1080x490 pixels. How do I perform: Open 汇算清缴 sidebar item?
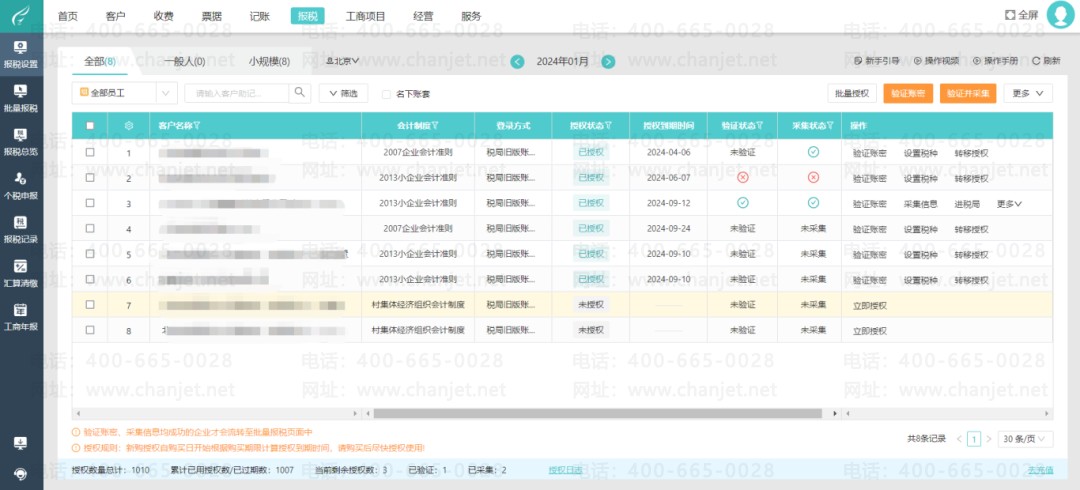[x=21, y=273]
